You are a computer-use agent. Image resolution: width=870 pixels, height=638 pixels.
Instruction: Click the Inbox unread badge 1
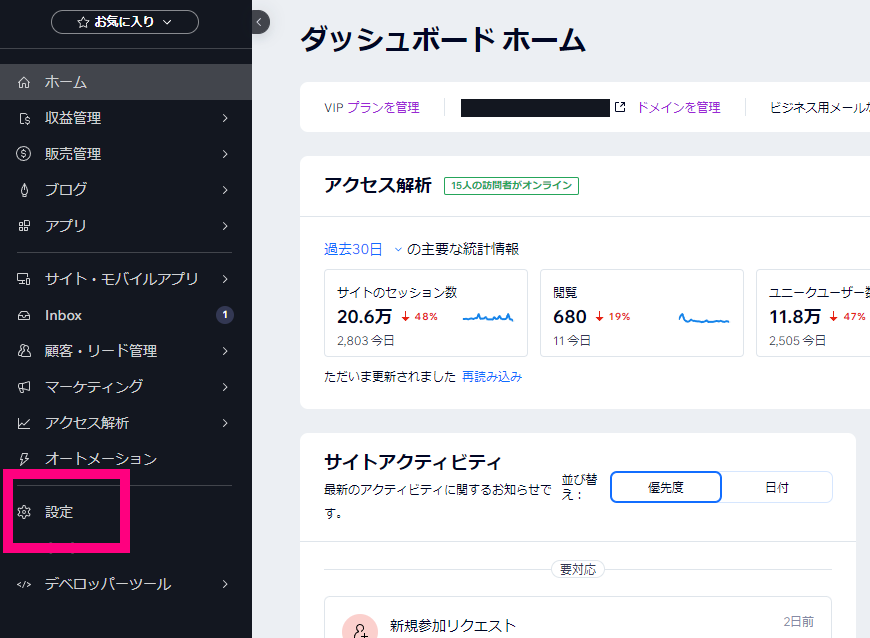click(225, 315)
